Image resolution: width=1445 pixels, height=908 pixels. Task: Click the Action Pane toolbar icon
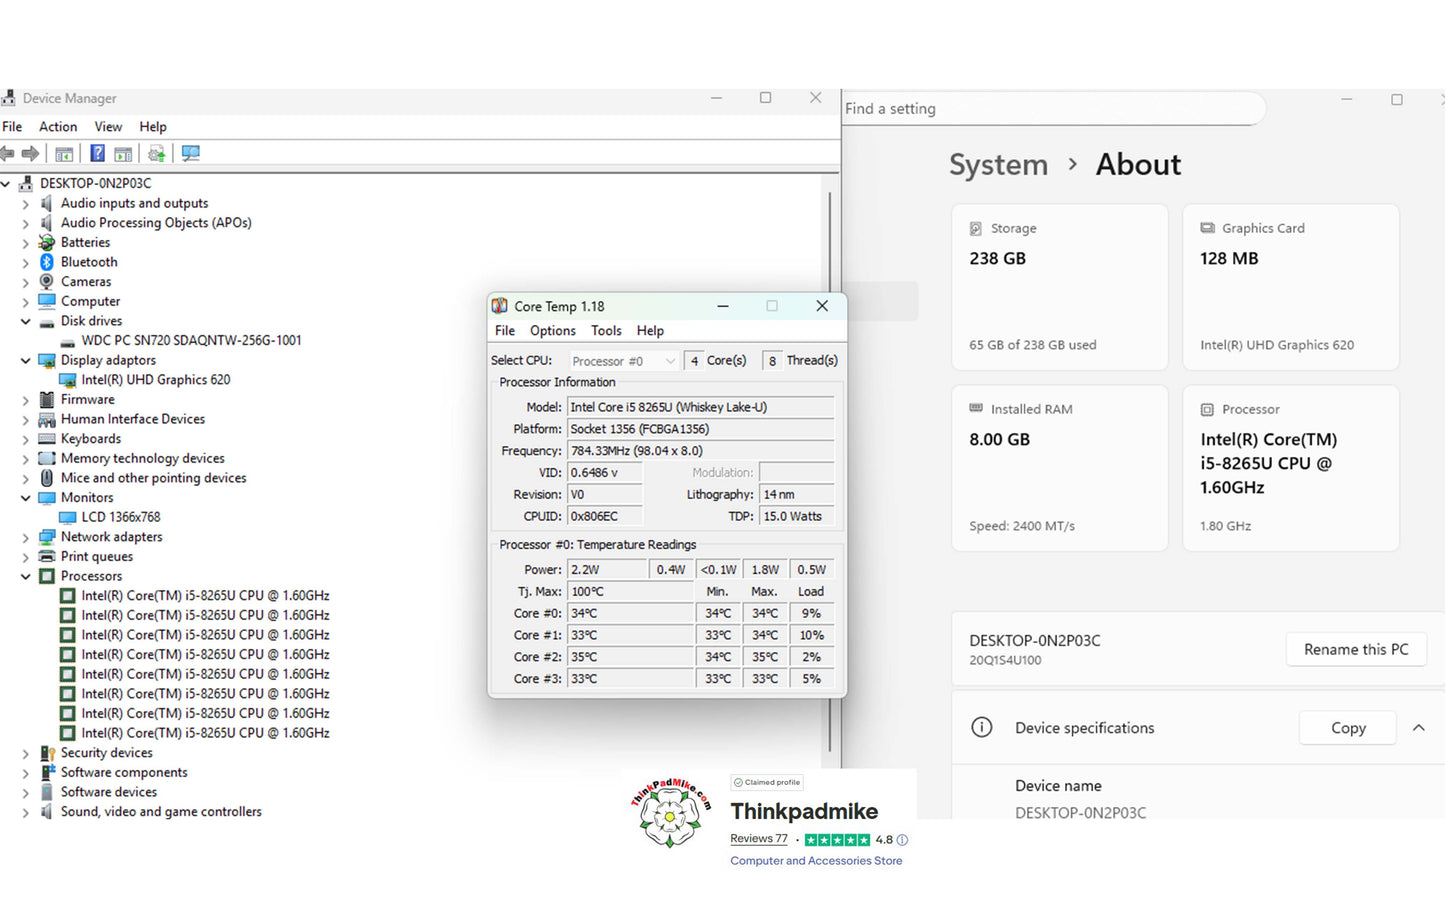(123, 153)
